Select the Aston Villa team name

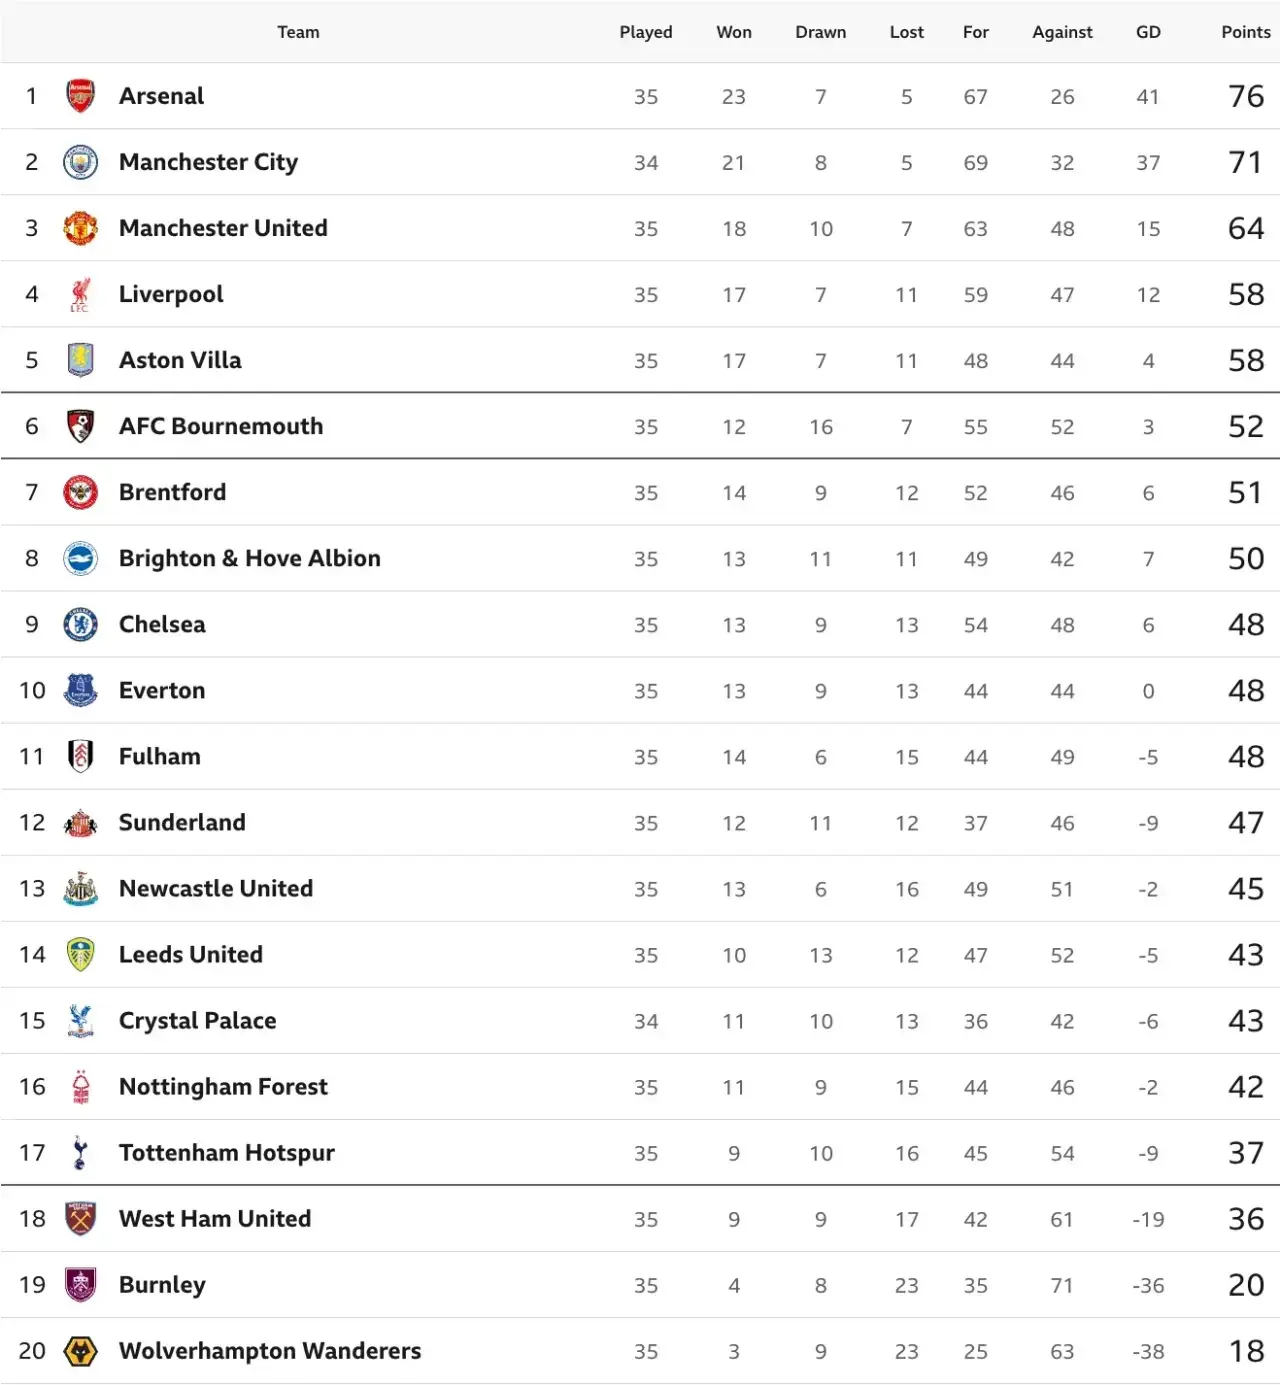coord(180,360)
